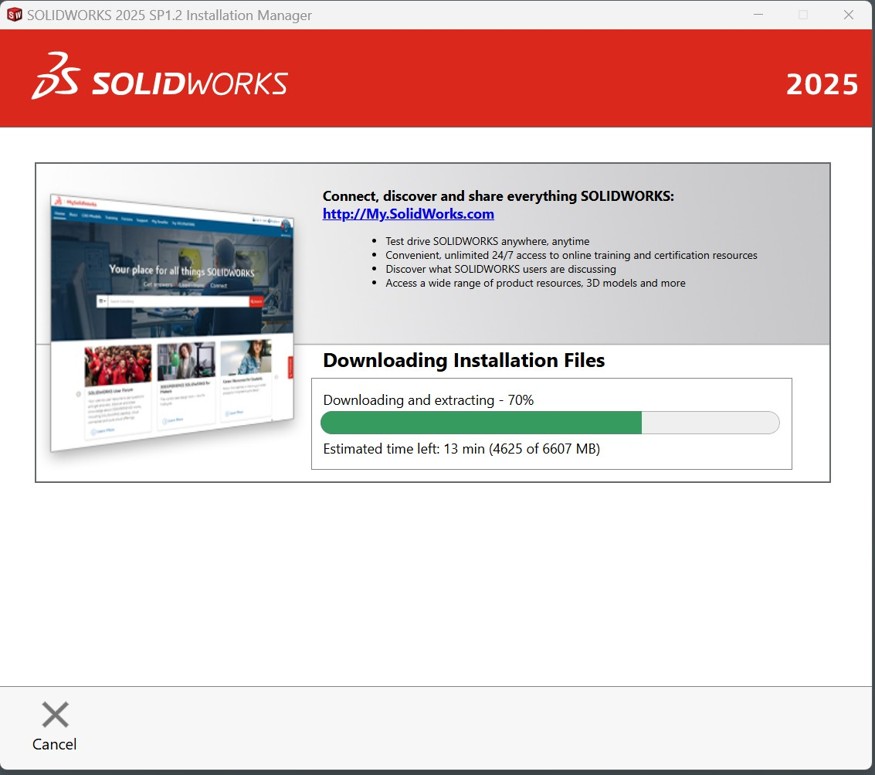875x775 pixels.
Task: Minimize the Installation Manager window
Action: 758,15
